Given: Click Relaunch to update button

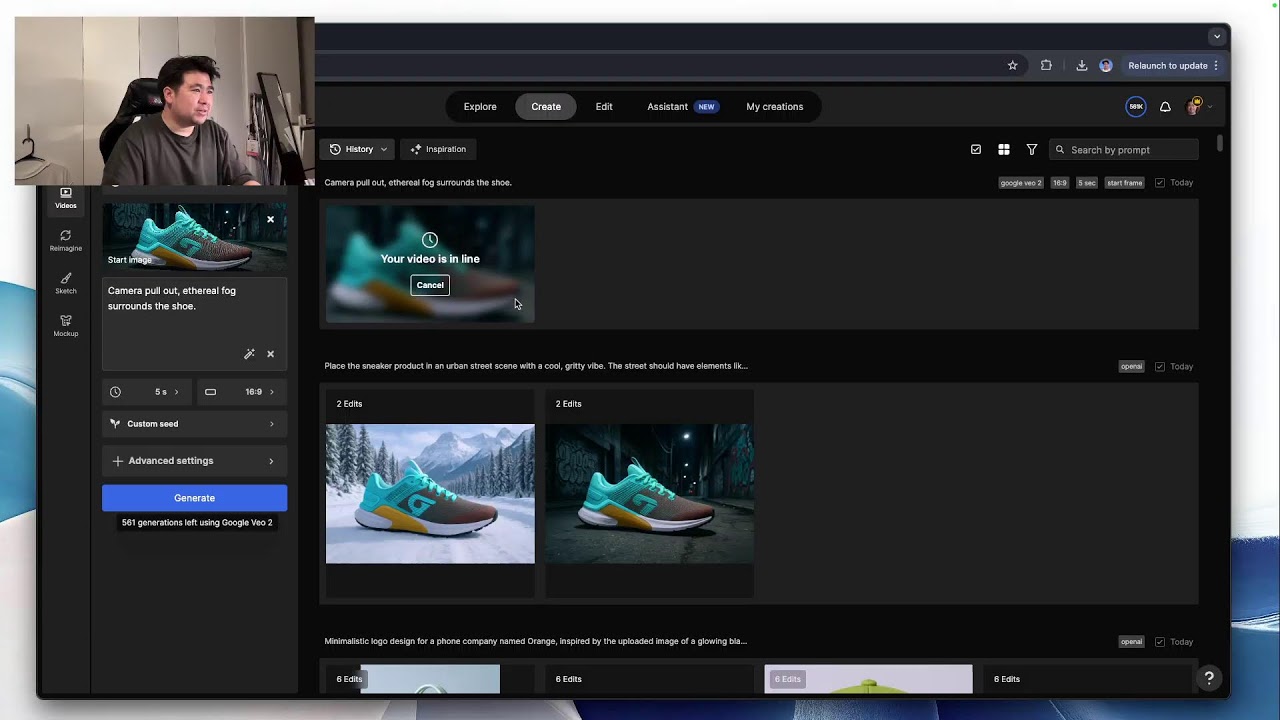Looking at the screenshot, I should pos(1168,66).
